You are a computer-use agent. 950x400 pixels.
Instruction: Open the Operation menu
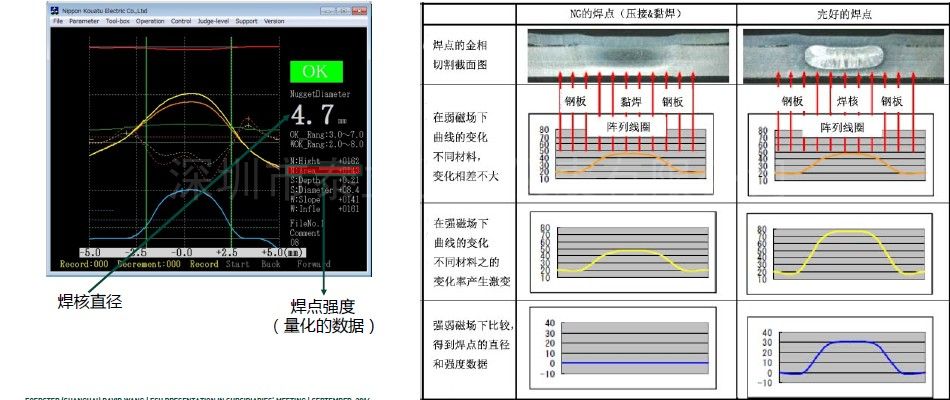[x=151, y=21]
